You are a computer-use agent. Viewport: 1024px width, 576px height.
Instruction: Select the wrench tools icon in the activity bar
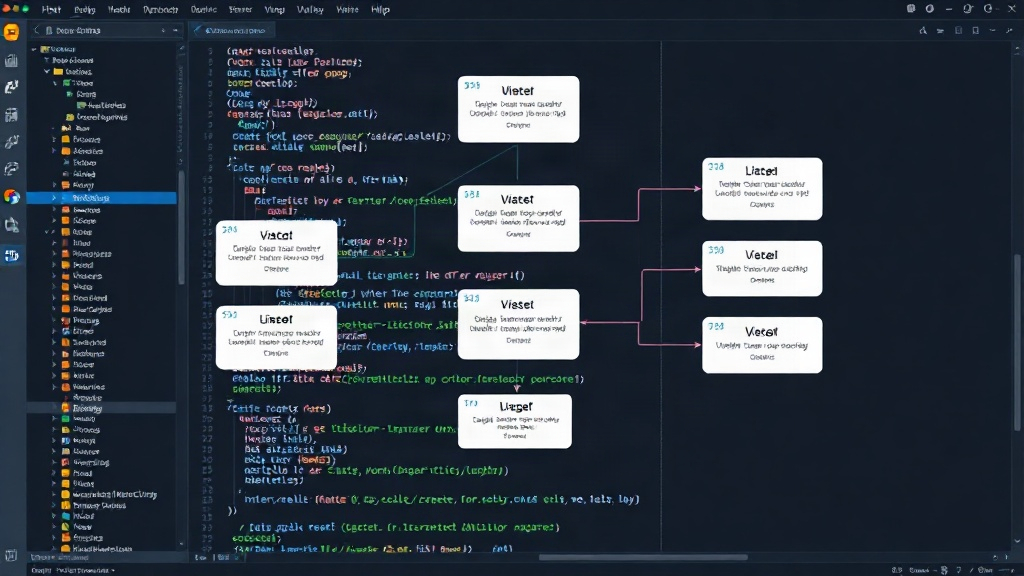click(12, 142)
